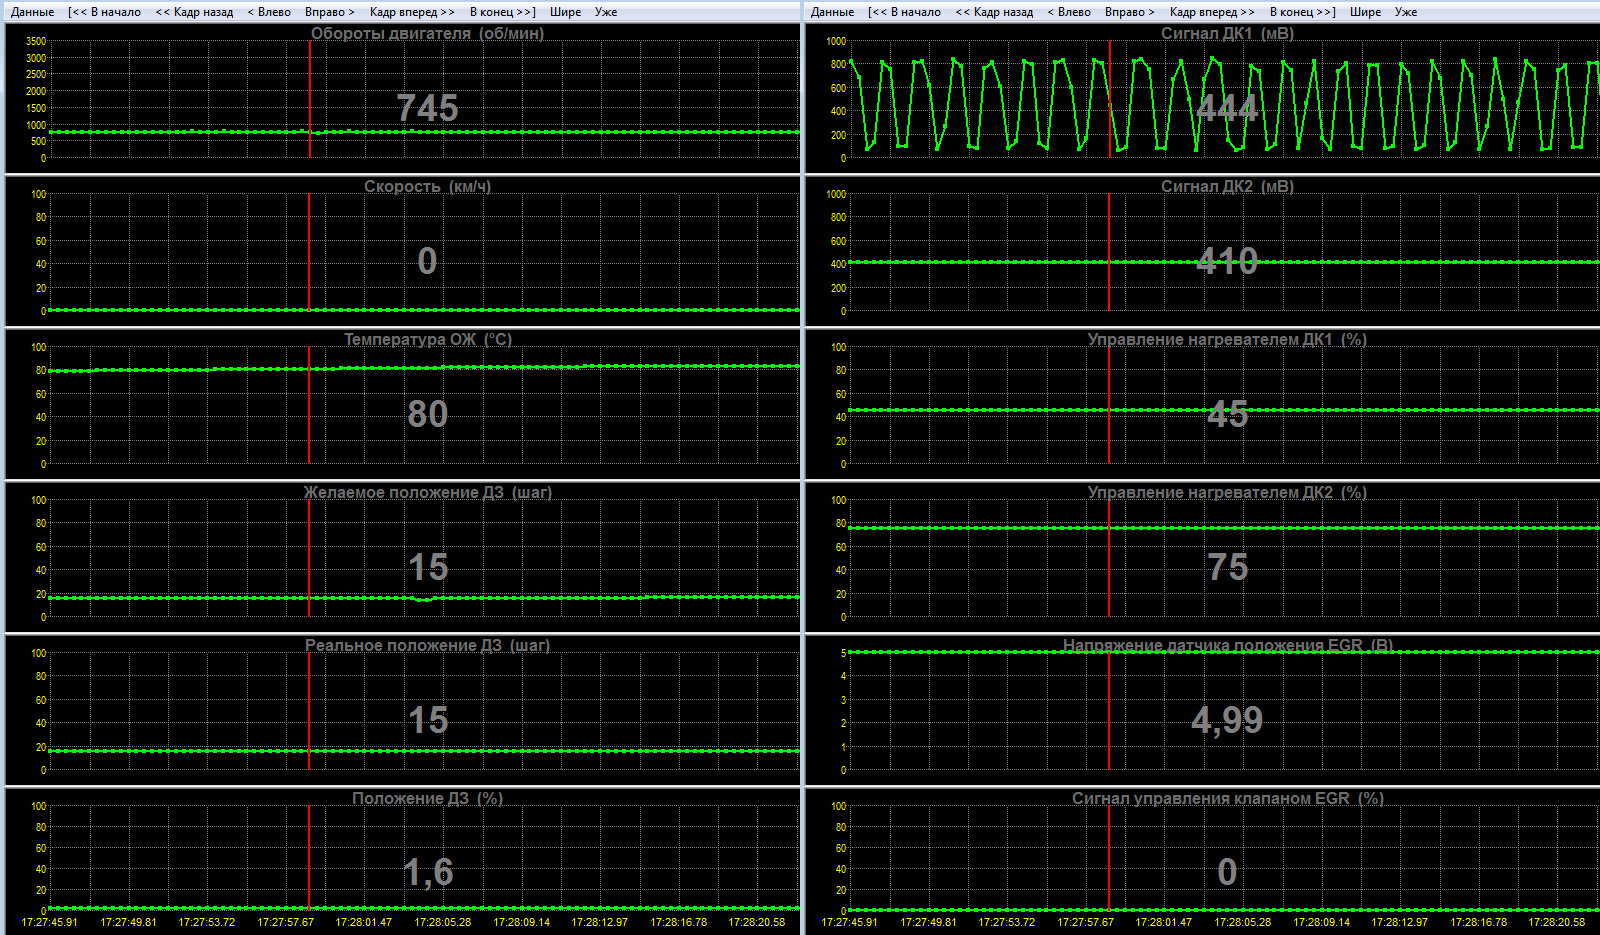Click timestamp 17:28:09.14 under the EGR valve chart

[x=1322, y=922]
